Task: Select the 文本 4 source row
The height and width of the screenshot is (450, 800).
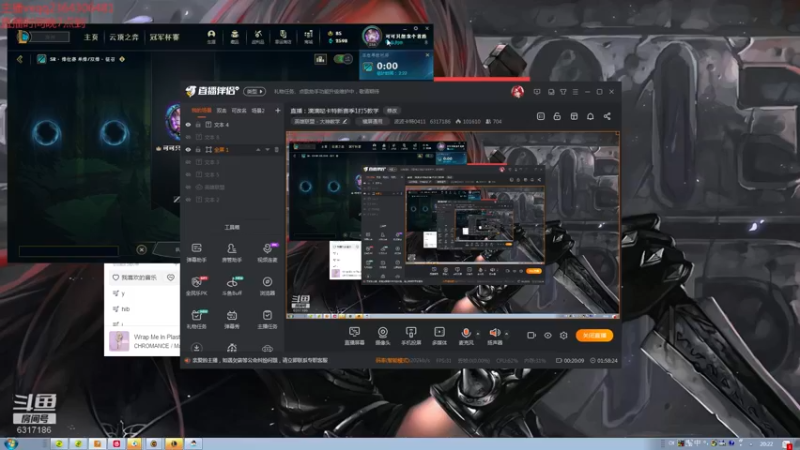Action: (232, 124)
